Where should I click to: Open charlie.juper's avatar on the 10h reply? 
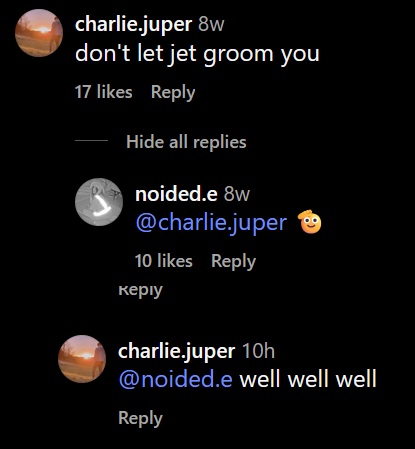[x=82, y=359]
